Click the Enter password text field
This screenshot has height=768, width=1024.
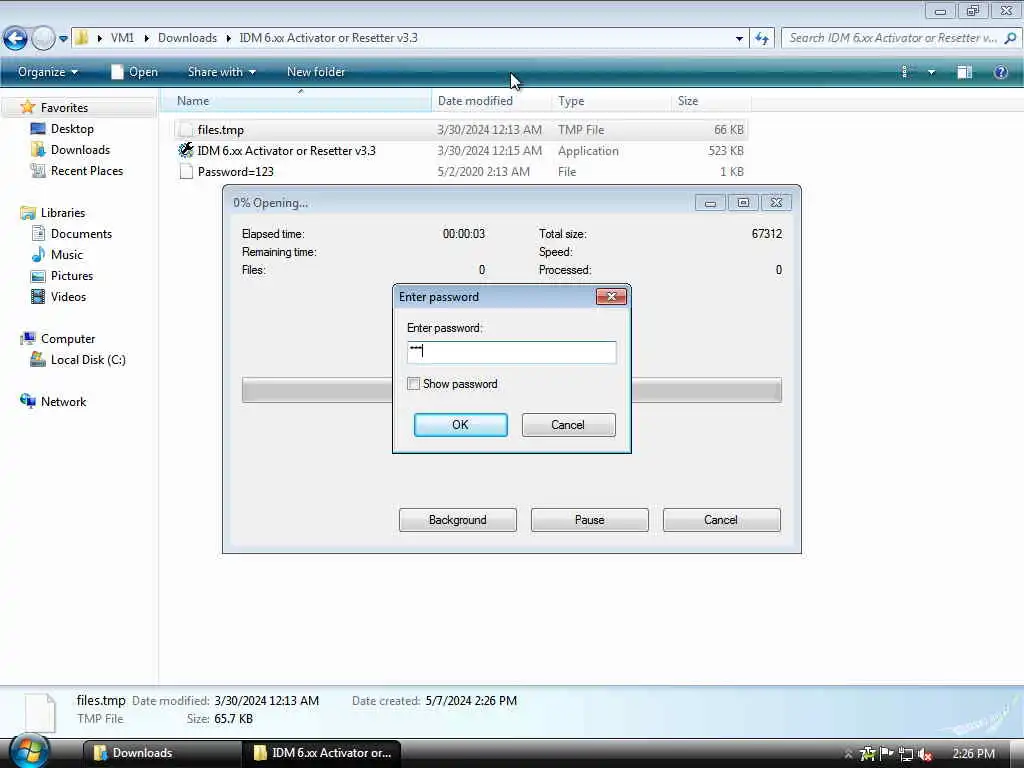coord(511,352)
